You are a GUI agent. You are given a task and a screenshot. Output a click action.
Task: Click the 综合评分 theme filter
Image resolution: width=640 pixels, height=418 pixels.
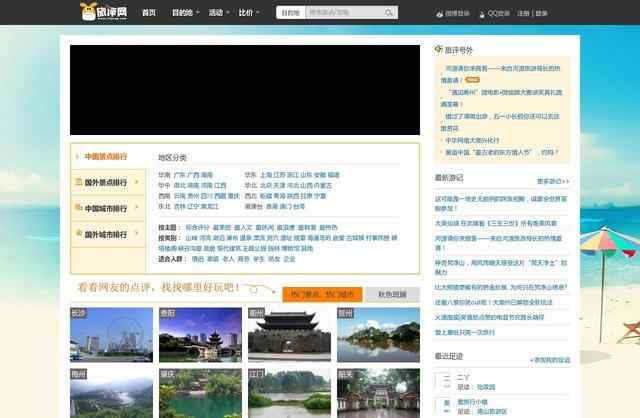tap(197, 228)
